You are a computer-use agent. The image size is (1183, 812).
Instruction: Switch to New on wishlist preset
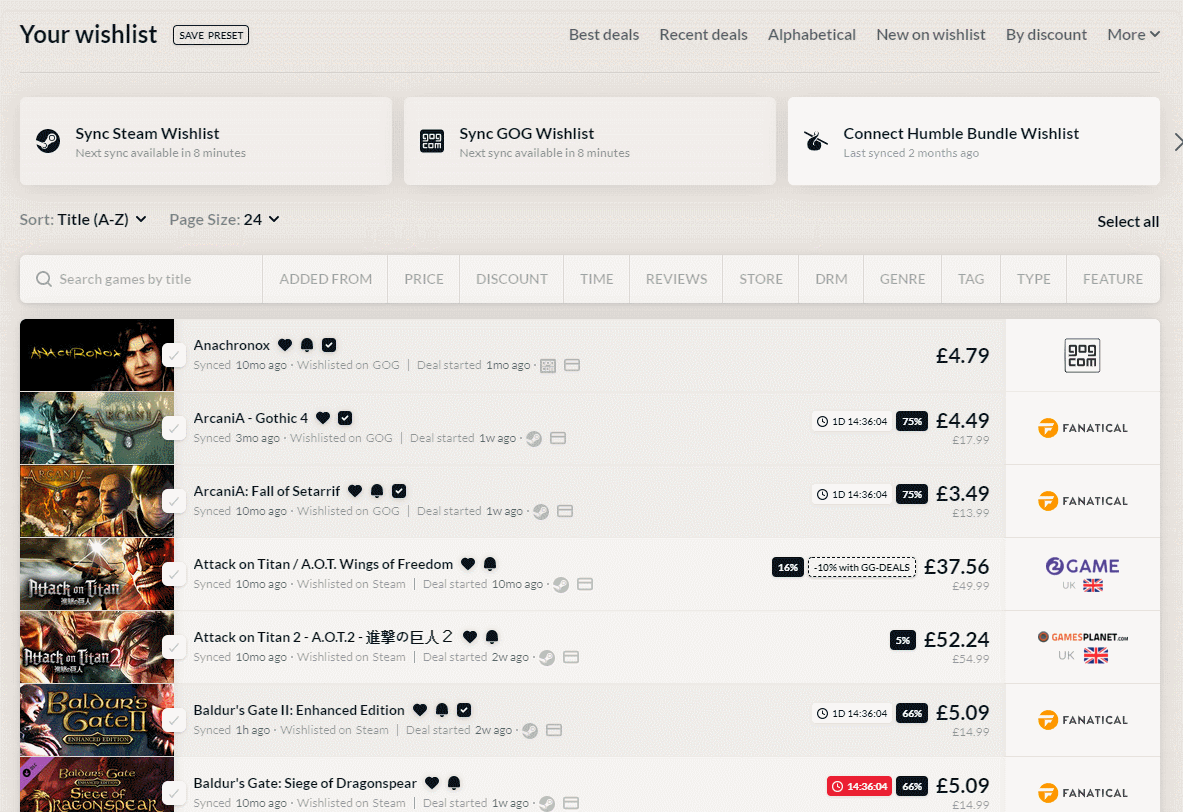(x=930, y=35)
